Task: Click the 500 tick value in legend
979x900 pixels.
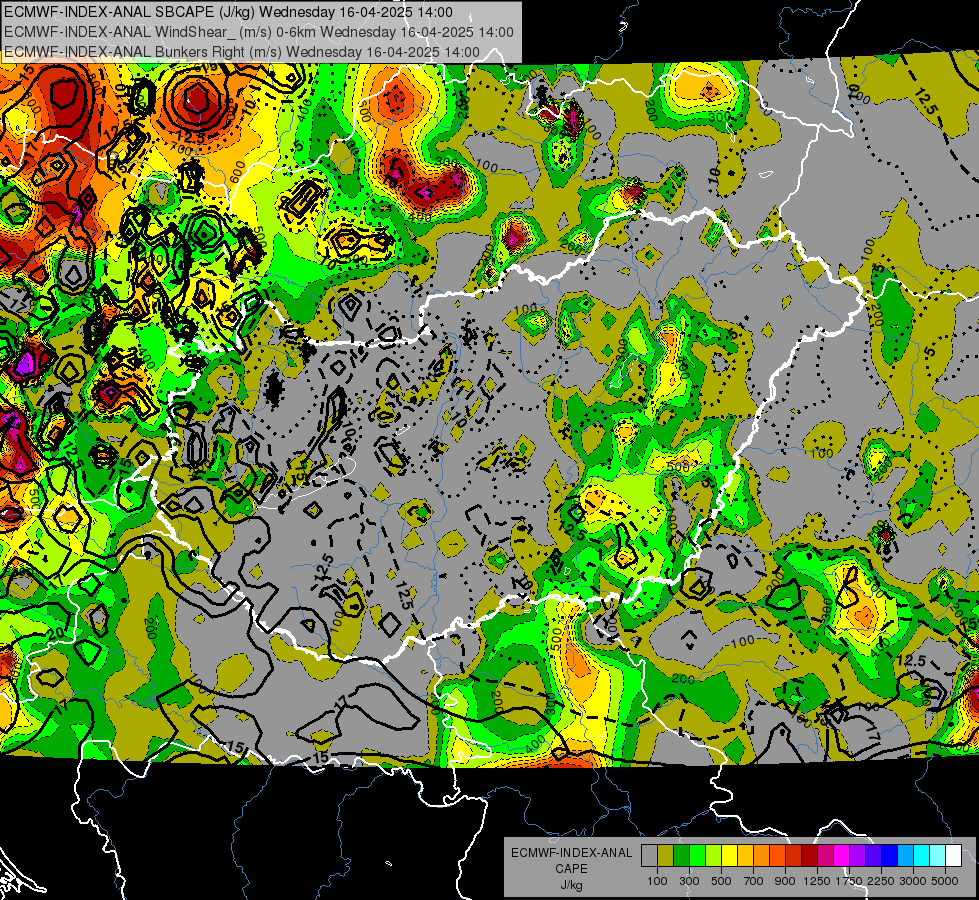Action: (721, 881)
